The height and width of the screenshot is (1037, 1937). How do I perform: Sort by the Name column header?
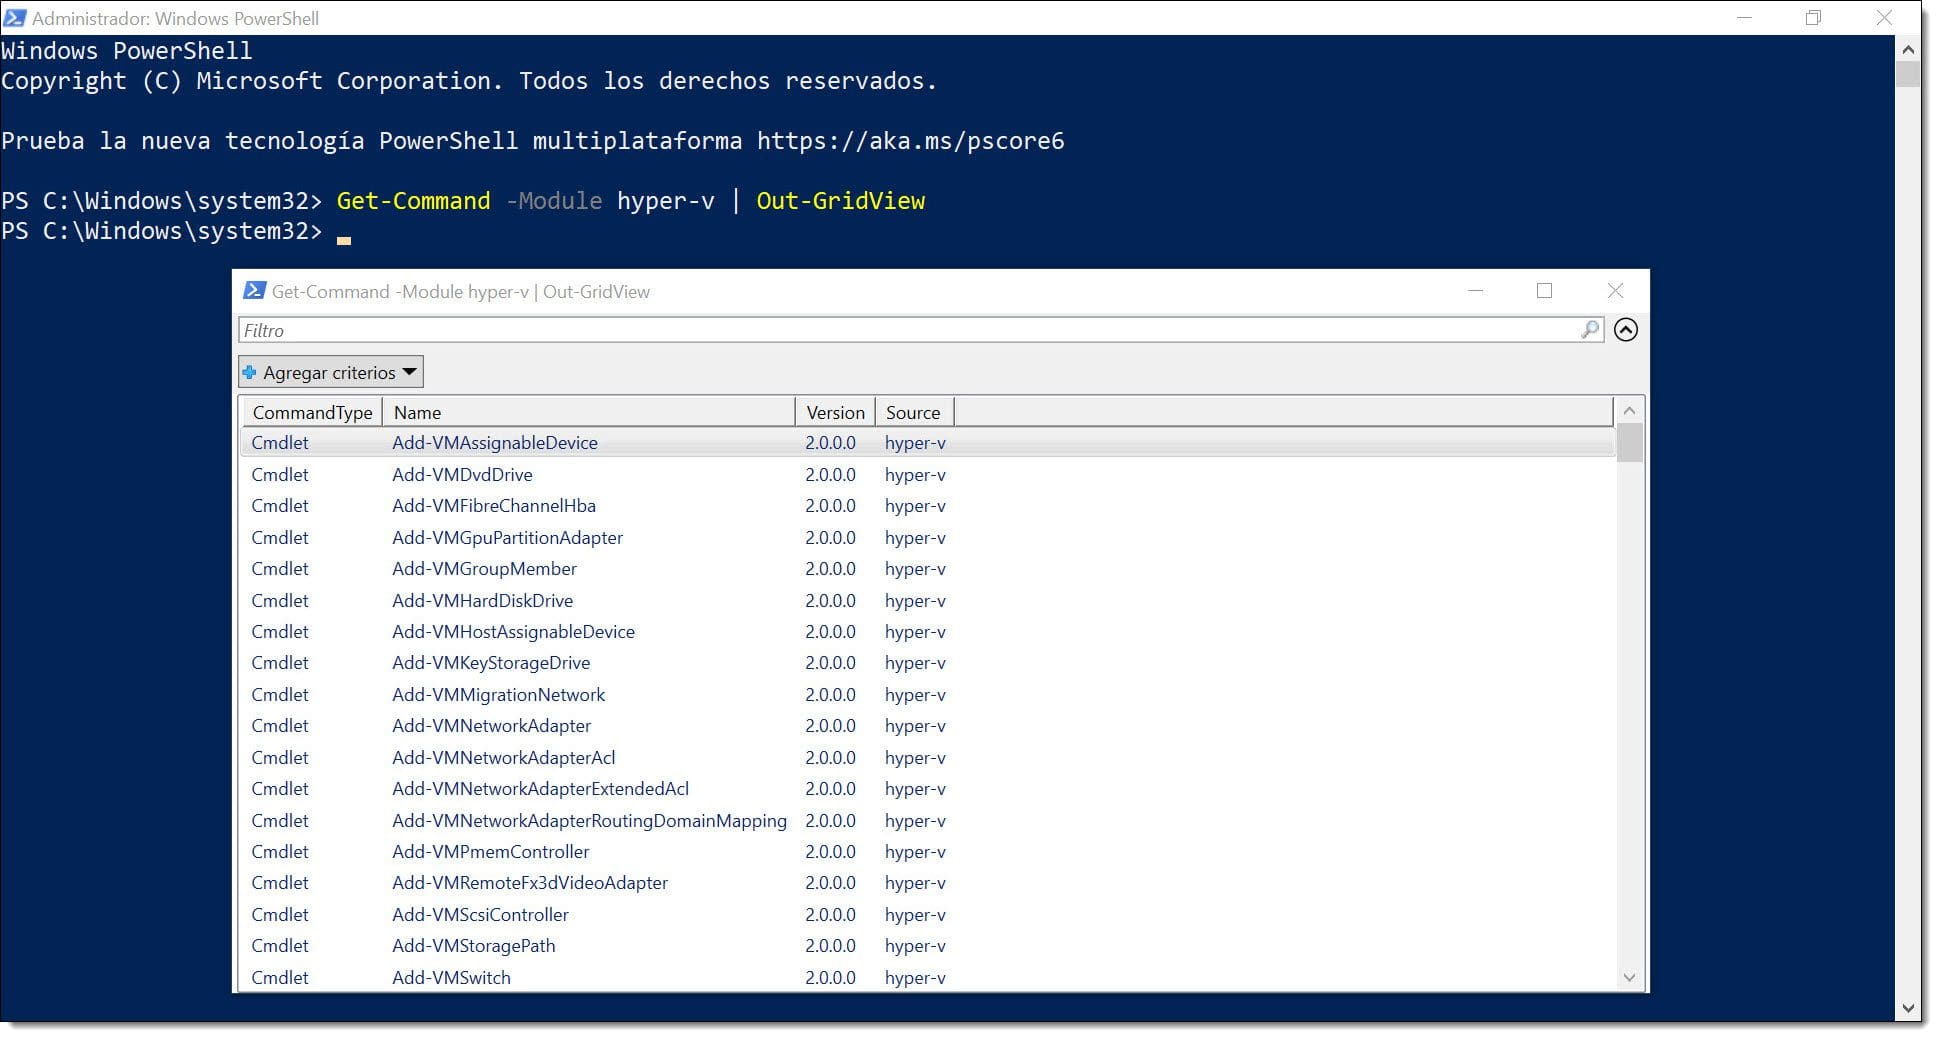click(x=588, y=413)
